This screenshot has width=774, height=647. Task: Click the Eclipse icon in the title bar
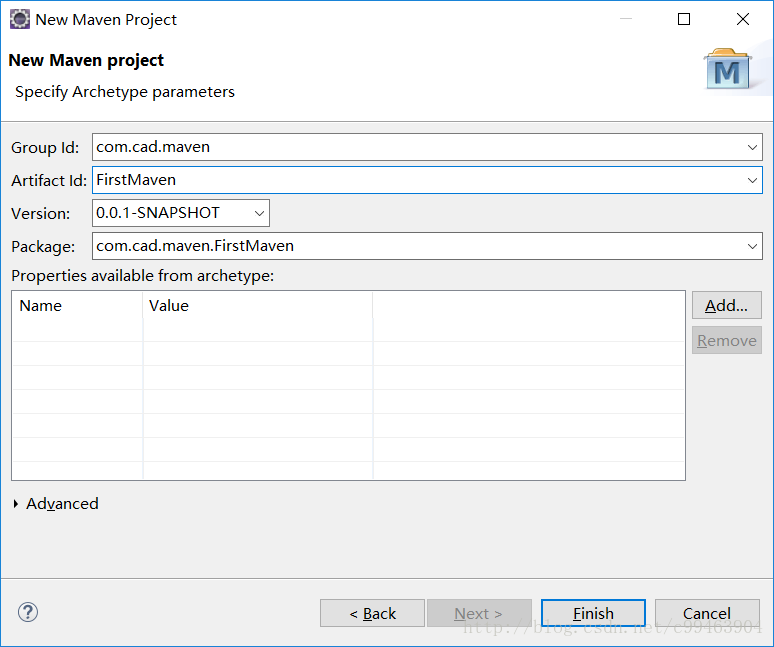[x=20, y=19]
